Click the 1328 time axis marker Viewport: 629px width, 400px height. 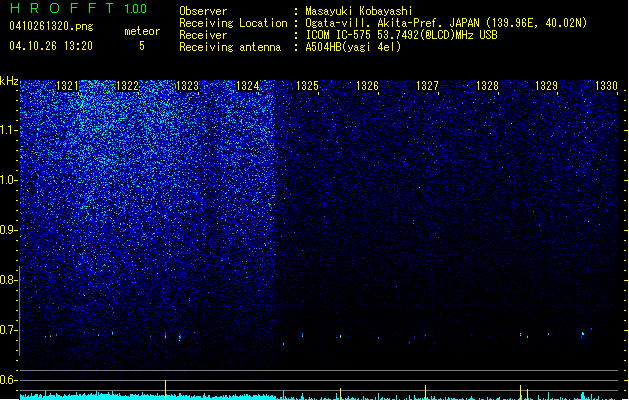point(487,86)
